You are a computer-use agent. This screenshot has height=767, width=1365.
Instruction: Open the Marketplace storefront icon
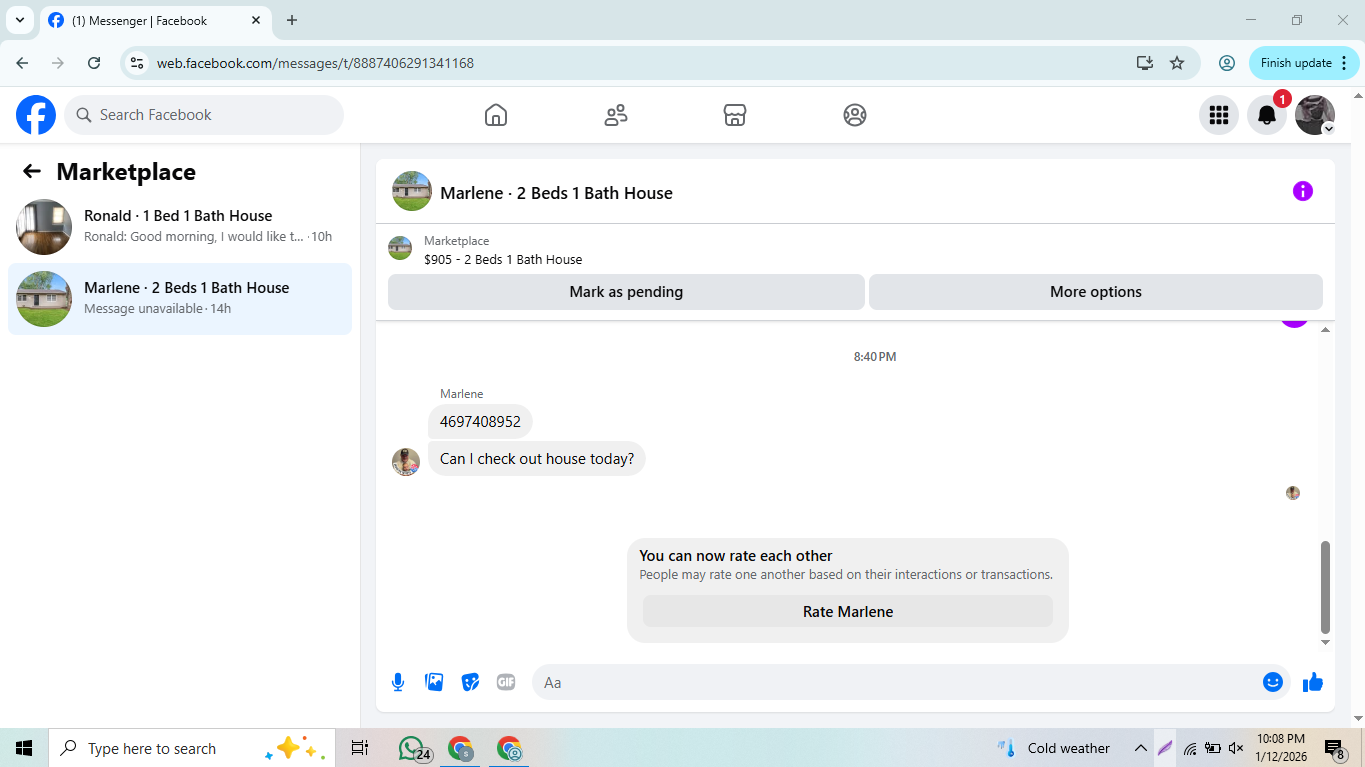[x=735, y=115]
